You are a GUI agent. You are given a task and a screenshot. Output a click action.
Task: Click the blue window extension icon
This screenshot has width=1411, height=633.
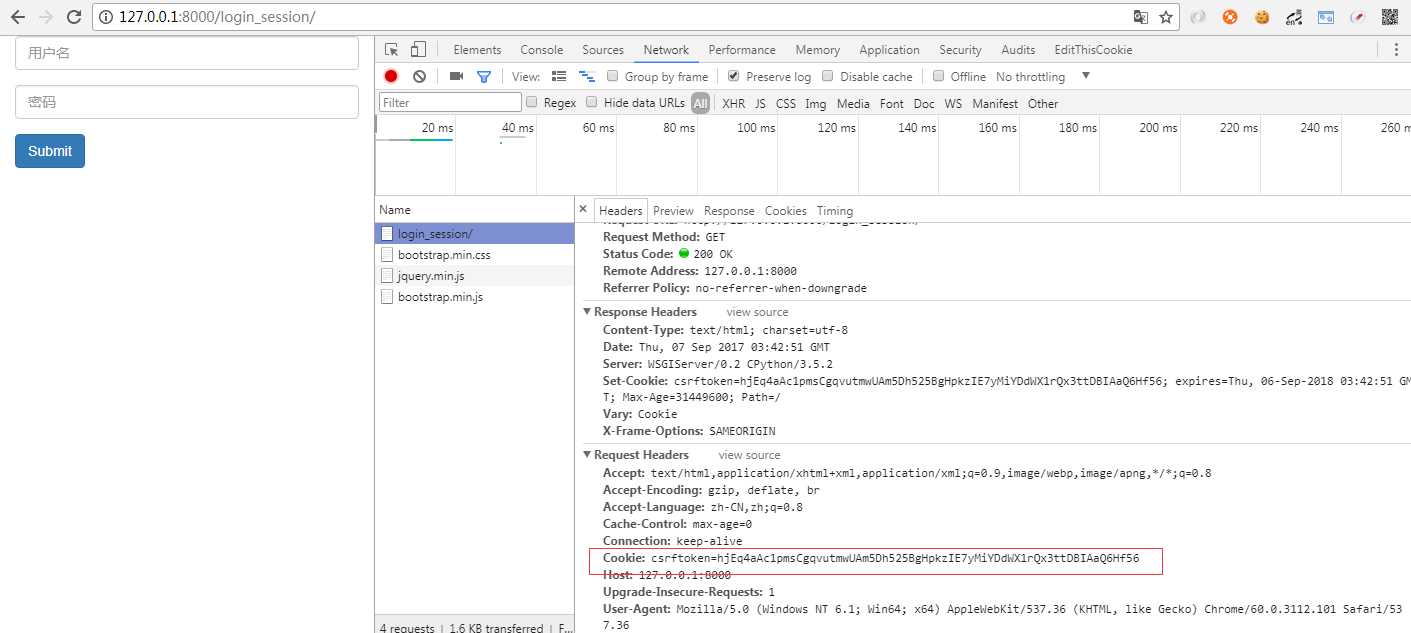pyautogui.click(x=1326, y=17)
